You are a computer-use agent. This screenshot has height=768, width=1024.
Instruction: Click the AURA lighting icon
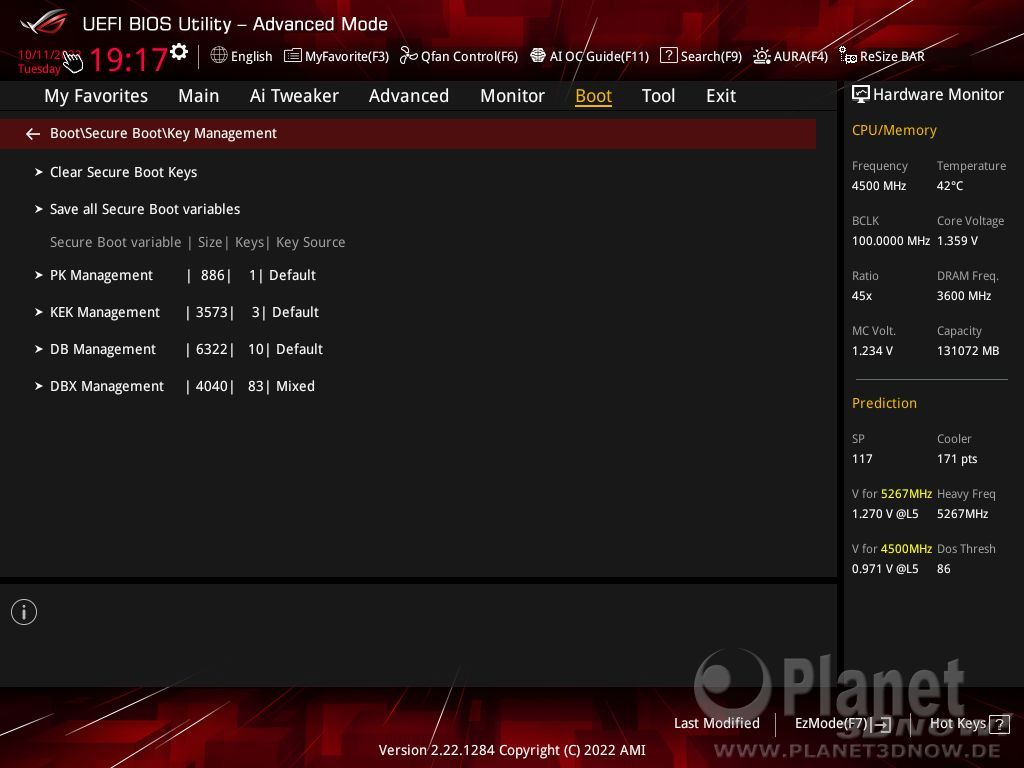[x=761, y=56]
